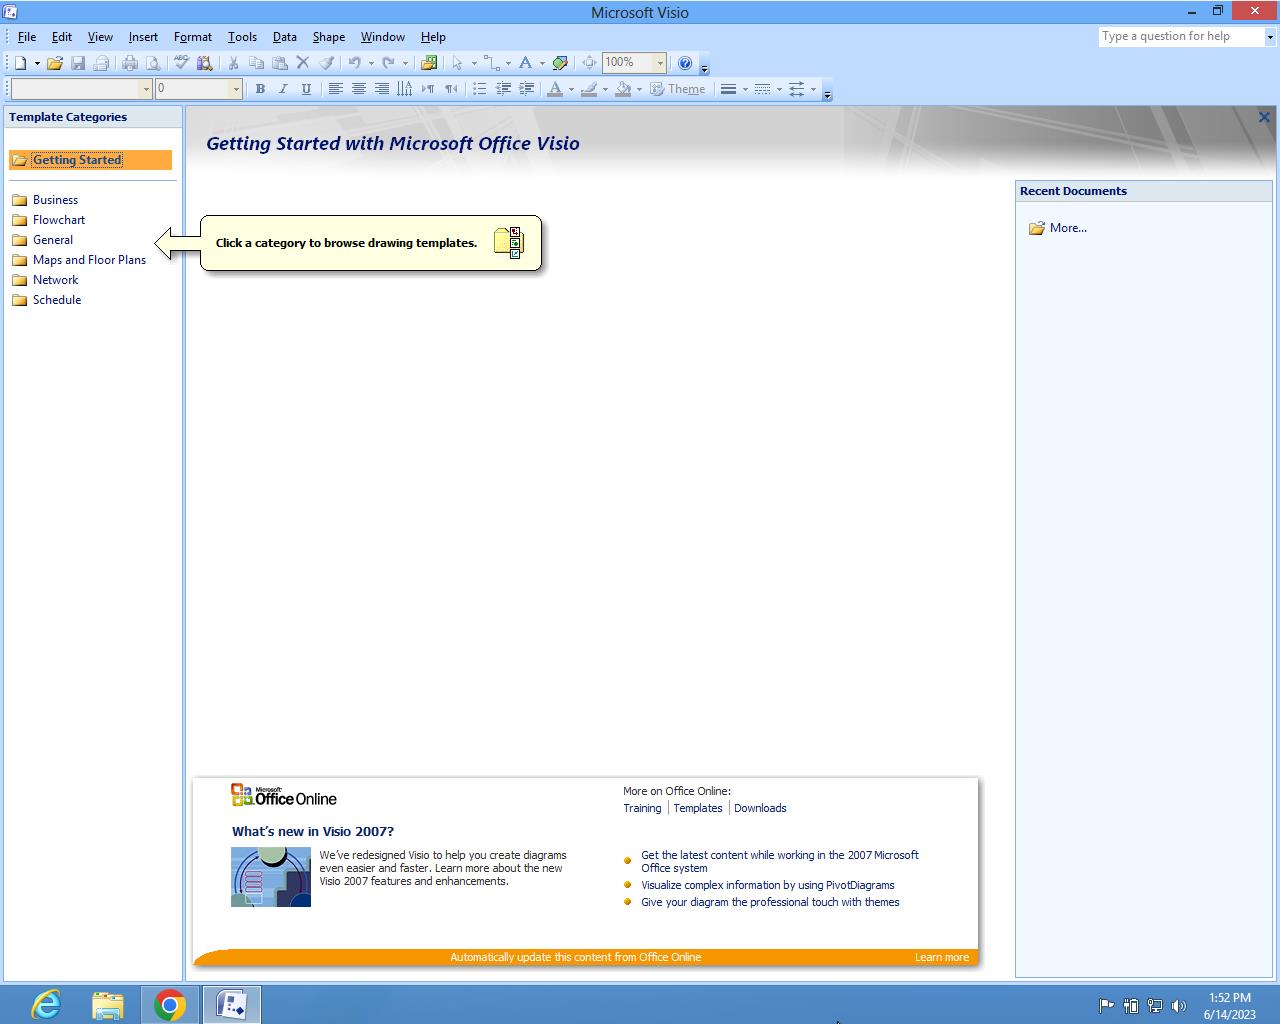Open the font name dropdown

(x=146, y=89)
